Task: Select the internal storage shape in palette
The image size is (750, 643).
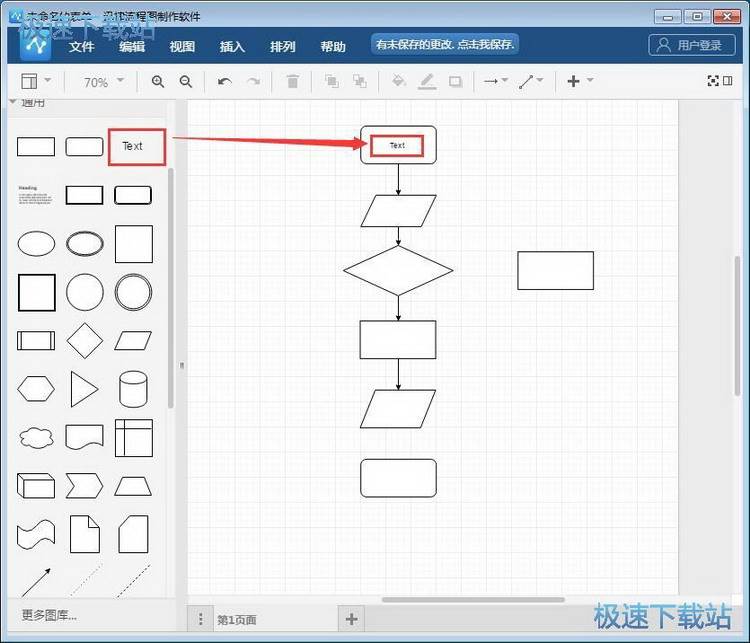Action: click(134, 438)
